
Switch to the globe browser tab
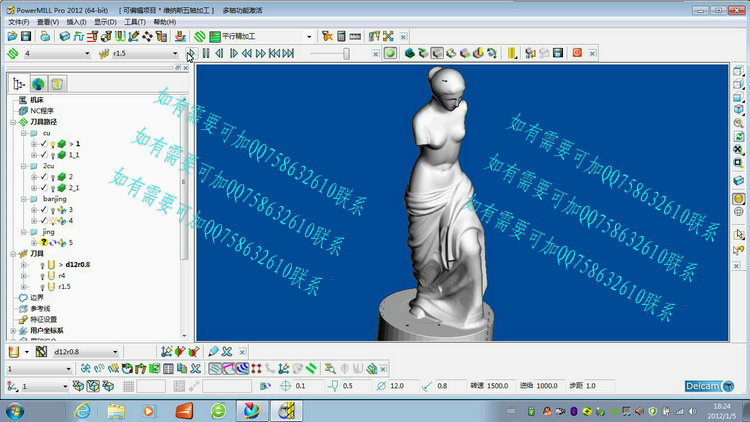click(x=38, y=84)
